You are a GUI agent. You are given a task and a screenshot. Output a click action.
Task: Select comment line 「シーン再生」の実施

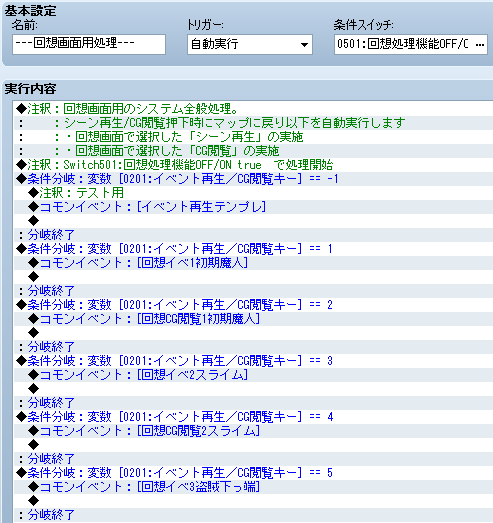(254, 137)
